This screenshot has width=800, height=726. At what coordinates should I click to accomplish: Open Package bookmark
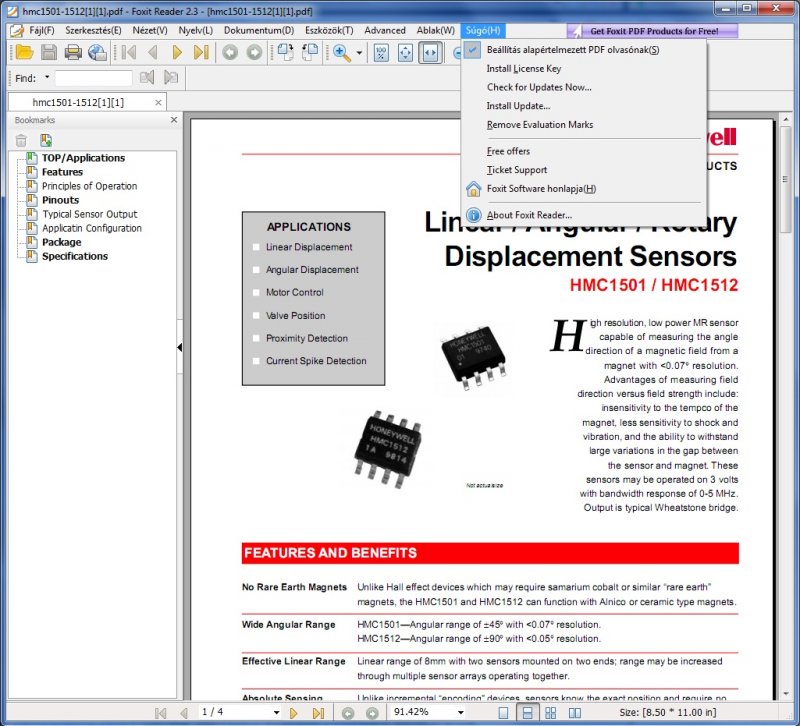tap(62, 242)
